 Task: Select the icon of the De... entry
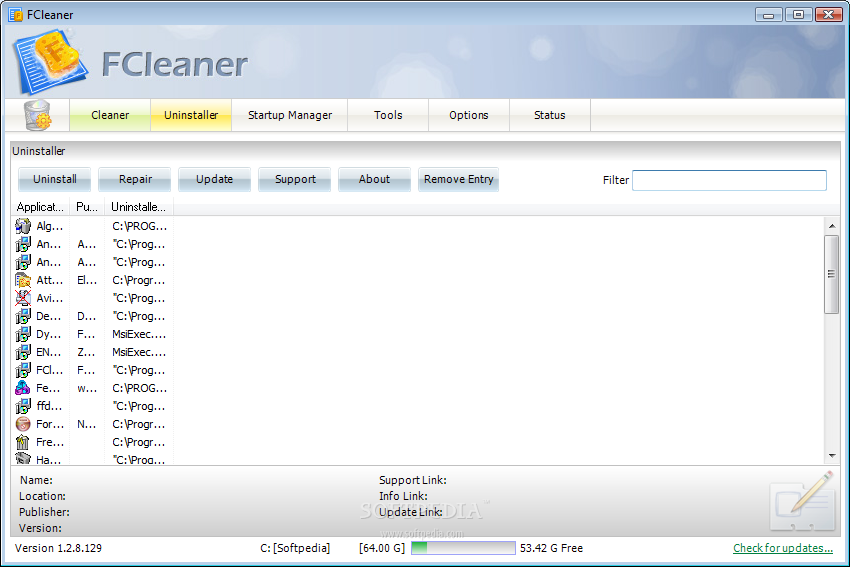[23, 316]
